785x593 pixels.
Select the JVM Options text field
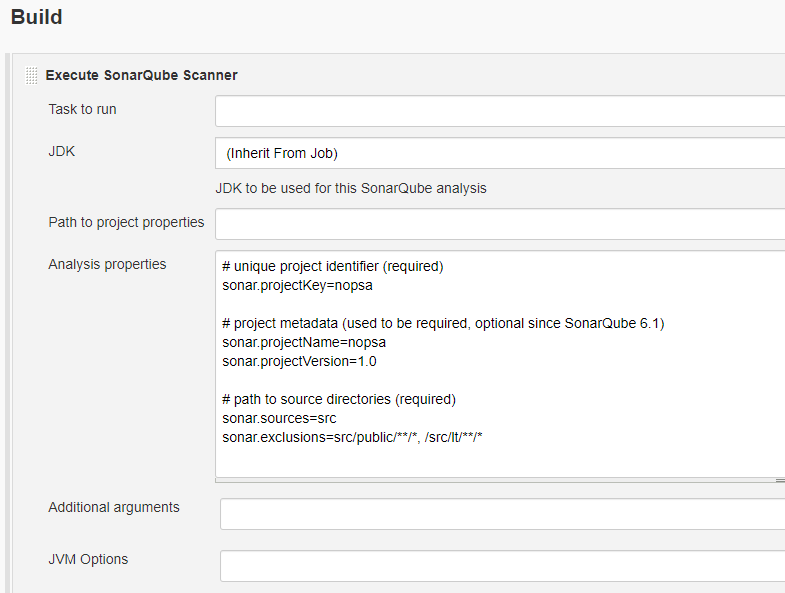(502, 566)
